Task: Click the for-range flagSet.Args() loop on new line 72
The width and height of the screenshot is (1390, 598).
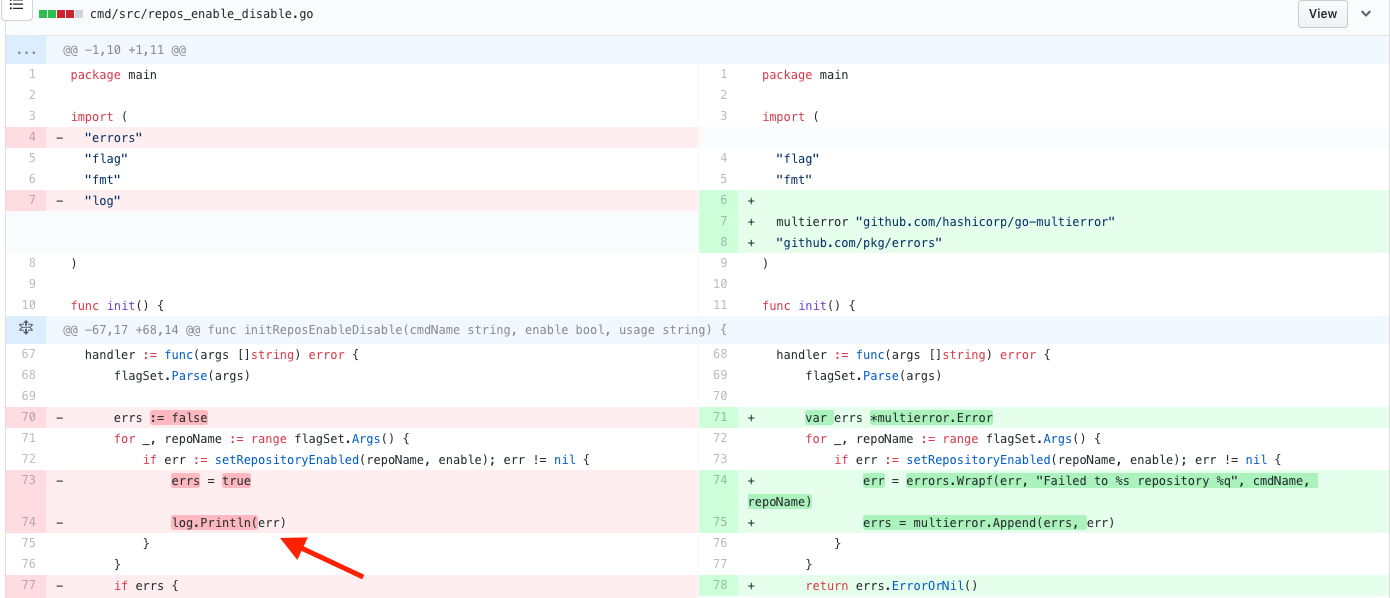Action: (x=953, y=438)
